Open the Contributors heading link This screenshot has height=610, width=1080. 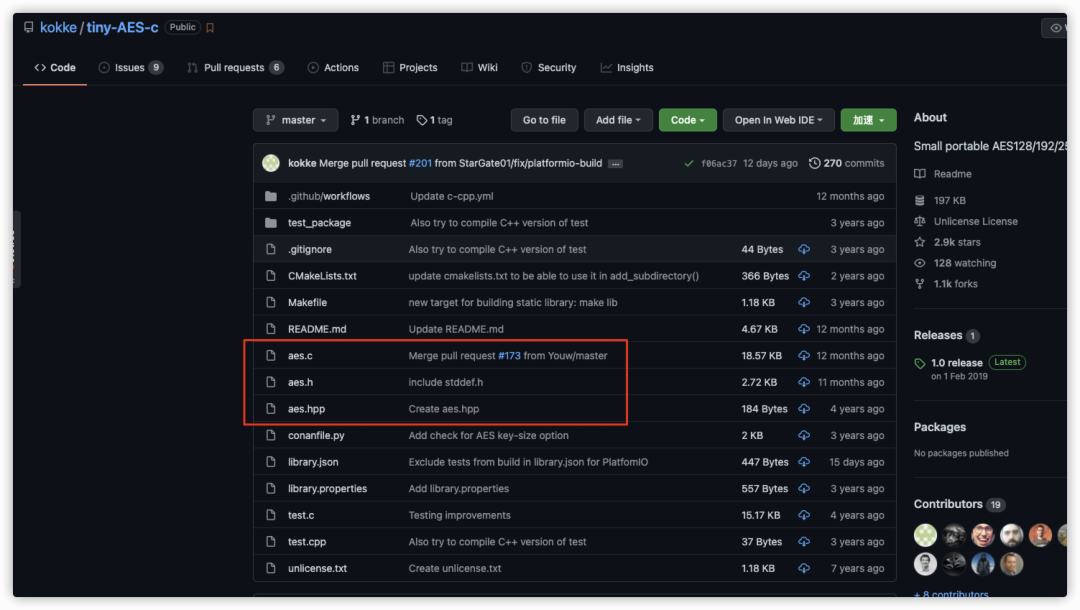pos(948,504)
